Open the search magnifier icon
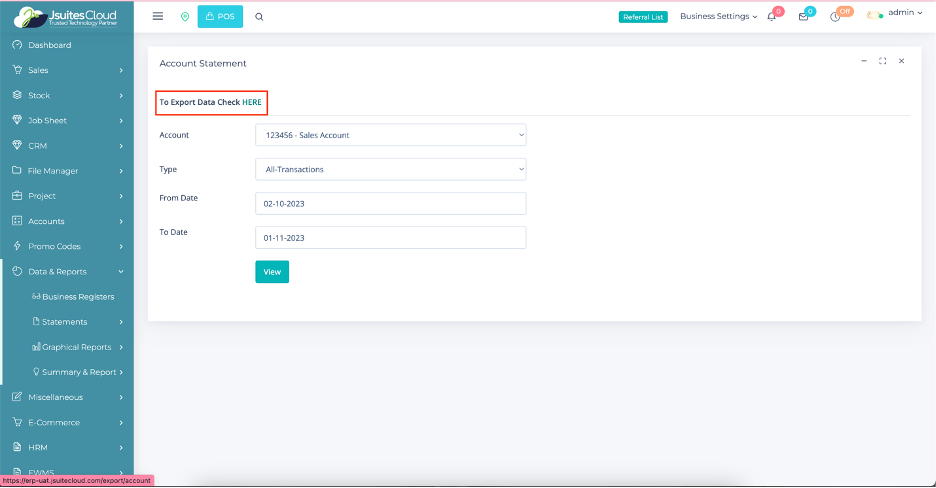 click(259, 17)
